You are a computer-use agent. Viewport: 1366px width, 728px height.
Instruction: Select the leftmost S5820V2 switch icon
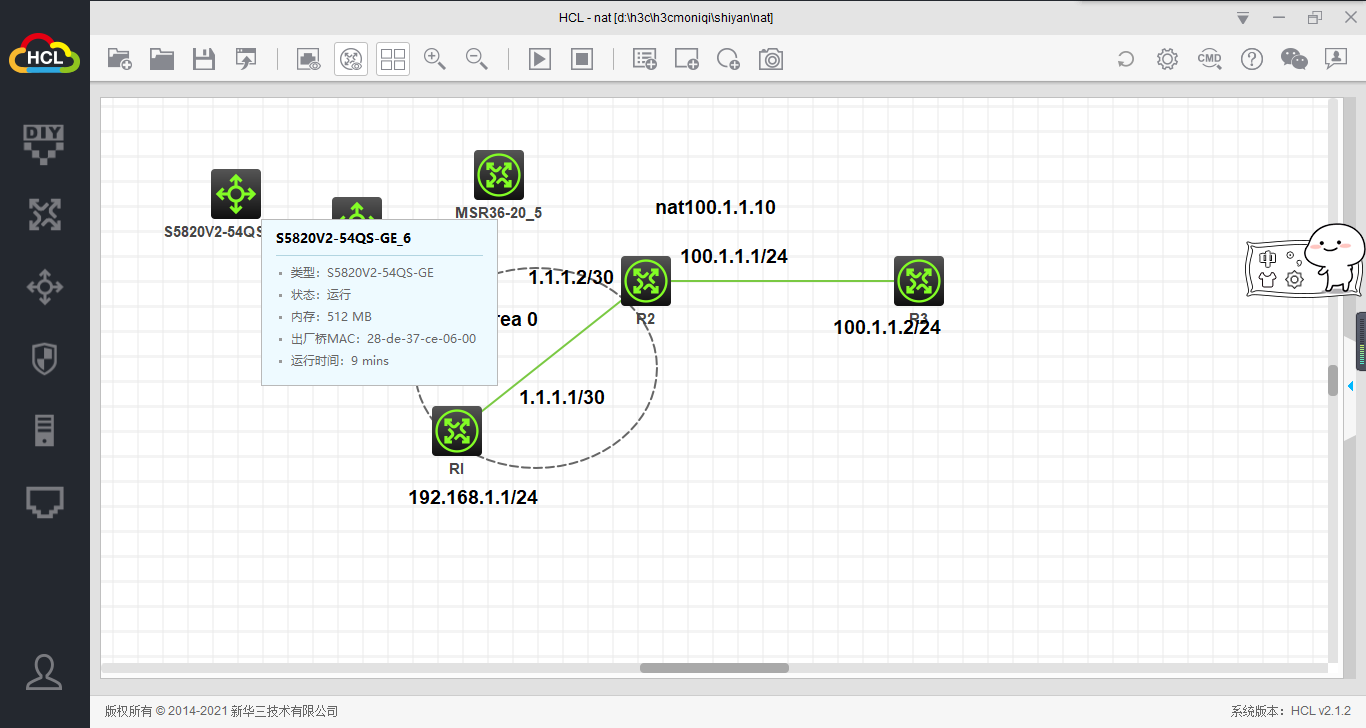tap(236, 194)
